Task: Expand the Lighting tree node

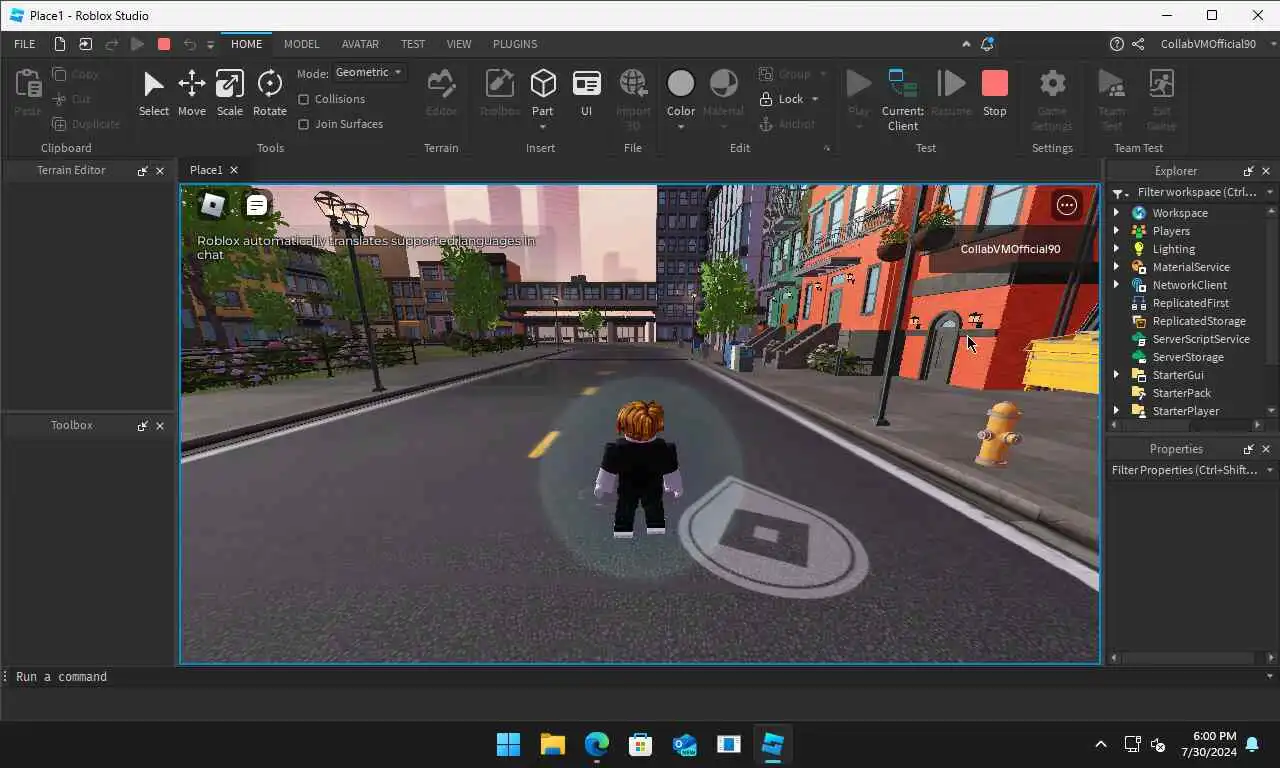Action: pyautogui.click(x=1117, y=249)
